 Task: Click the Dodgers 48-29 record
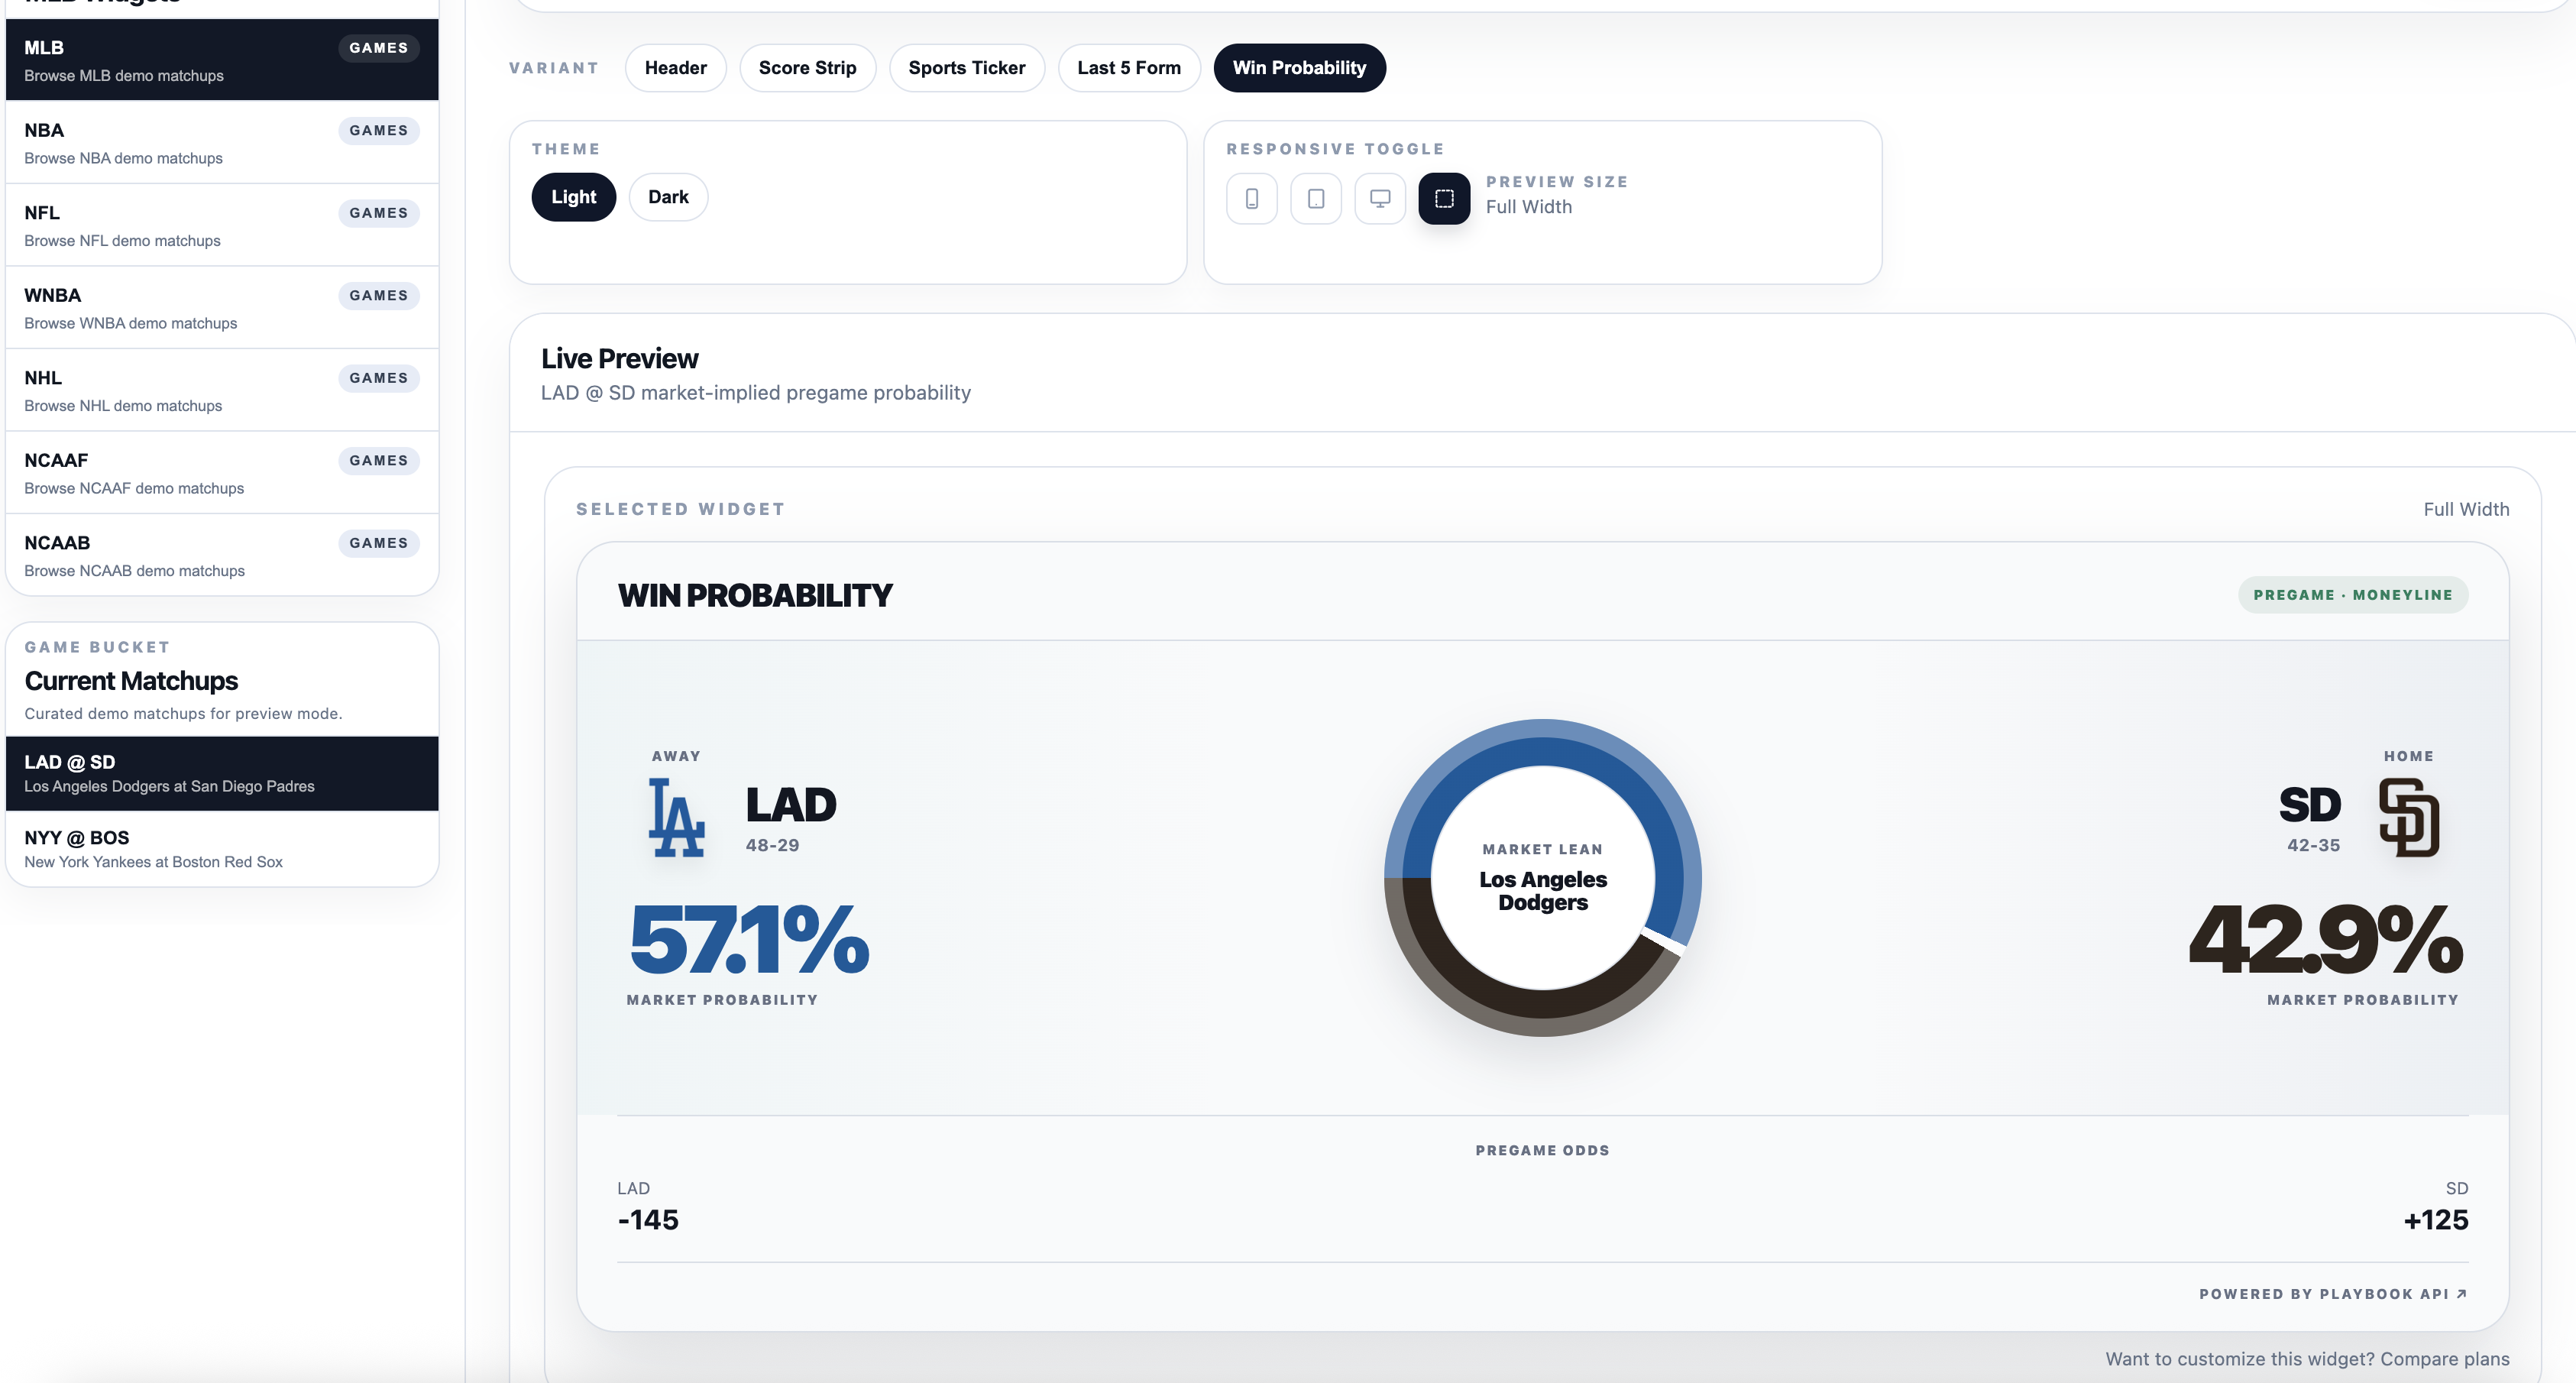[772, 845]
